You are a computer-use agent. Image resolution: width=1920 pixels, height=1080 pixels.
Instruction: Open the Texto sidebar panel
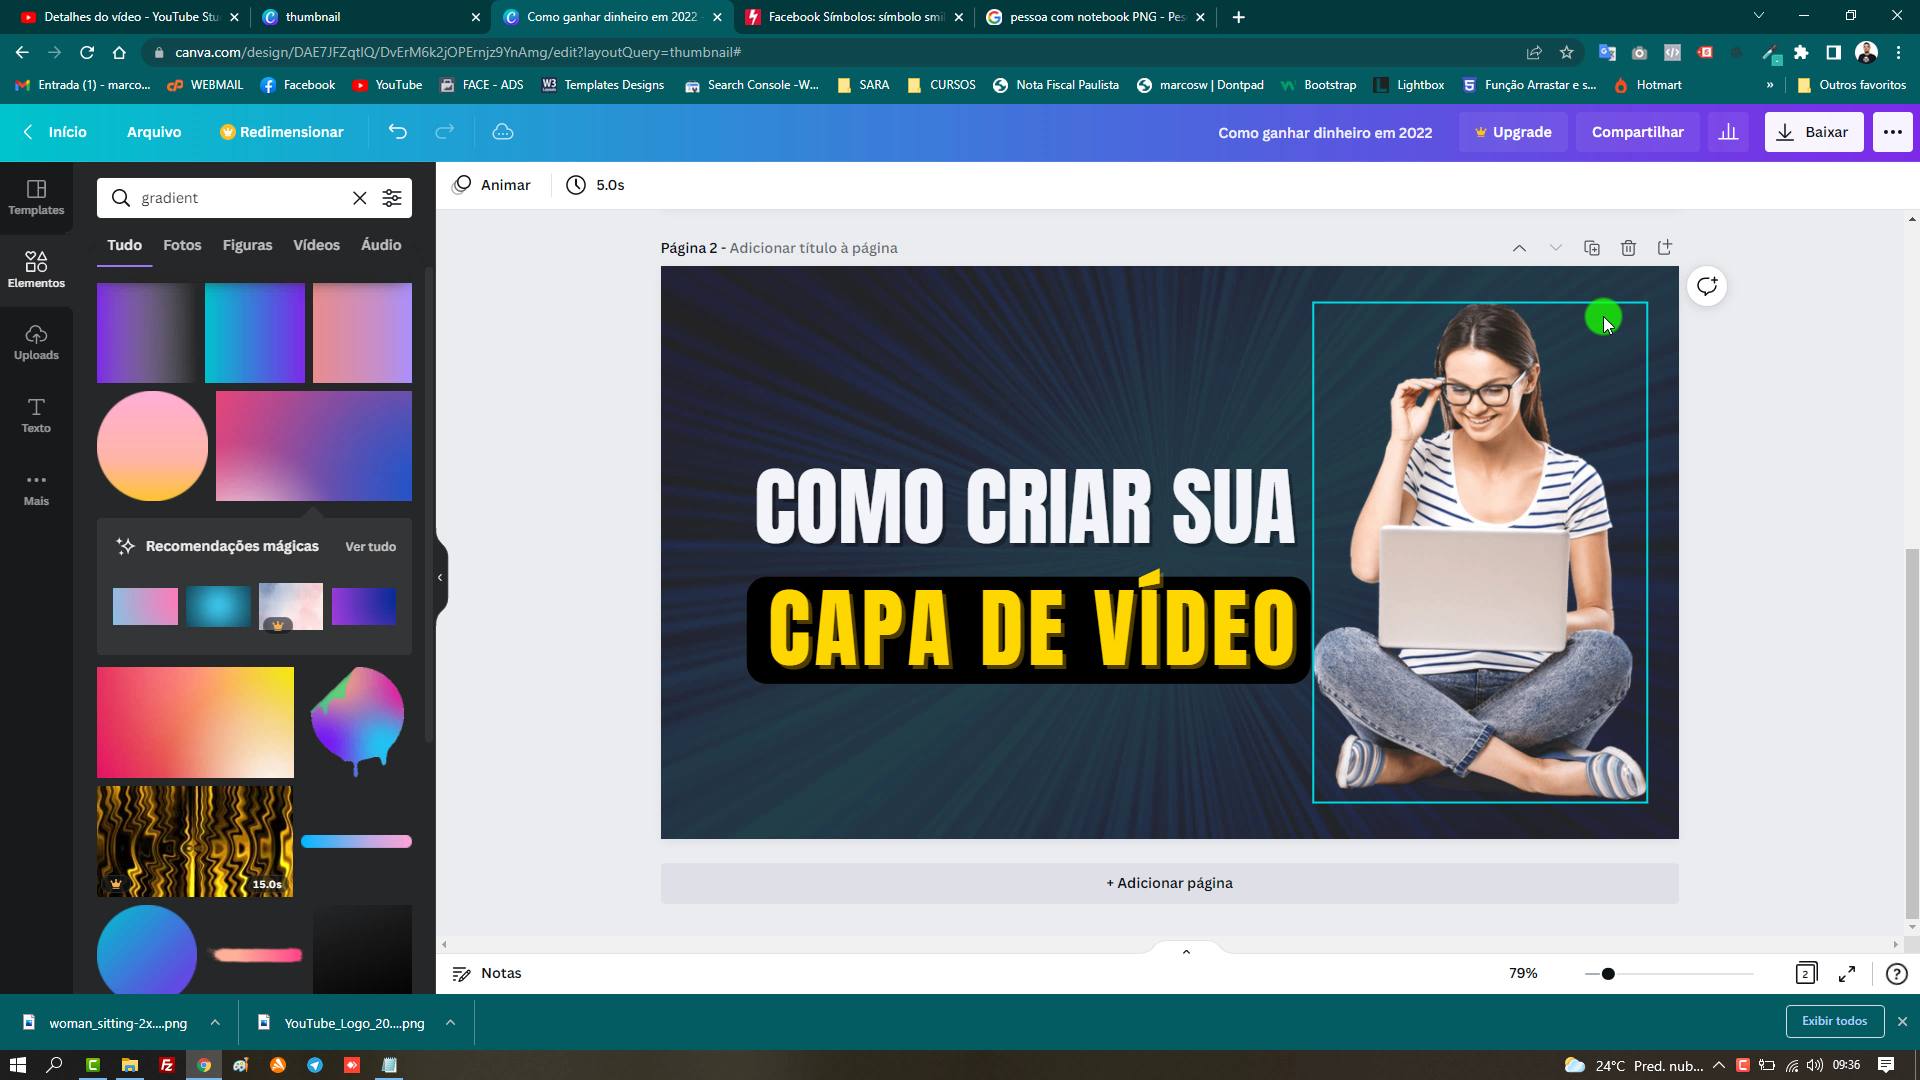(x=36, y=415)
